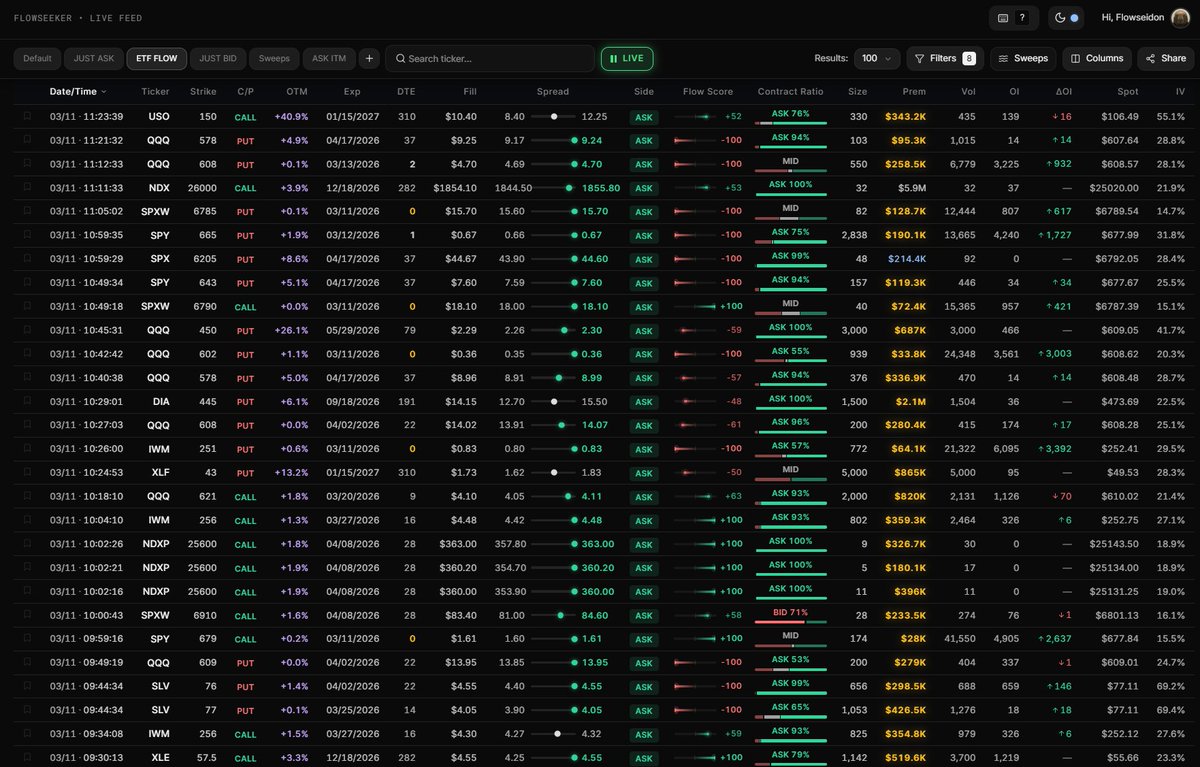Click the BID 71% contract ratio label
1200x767 pixels.
pos(790,612)
